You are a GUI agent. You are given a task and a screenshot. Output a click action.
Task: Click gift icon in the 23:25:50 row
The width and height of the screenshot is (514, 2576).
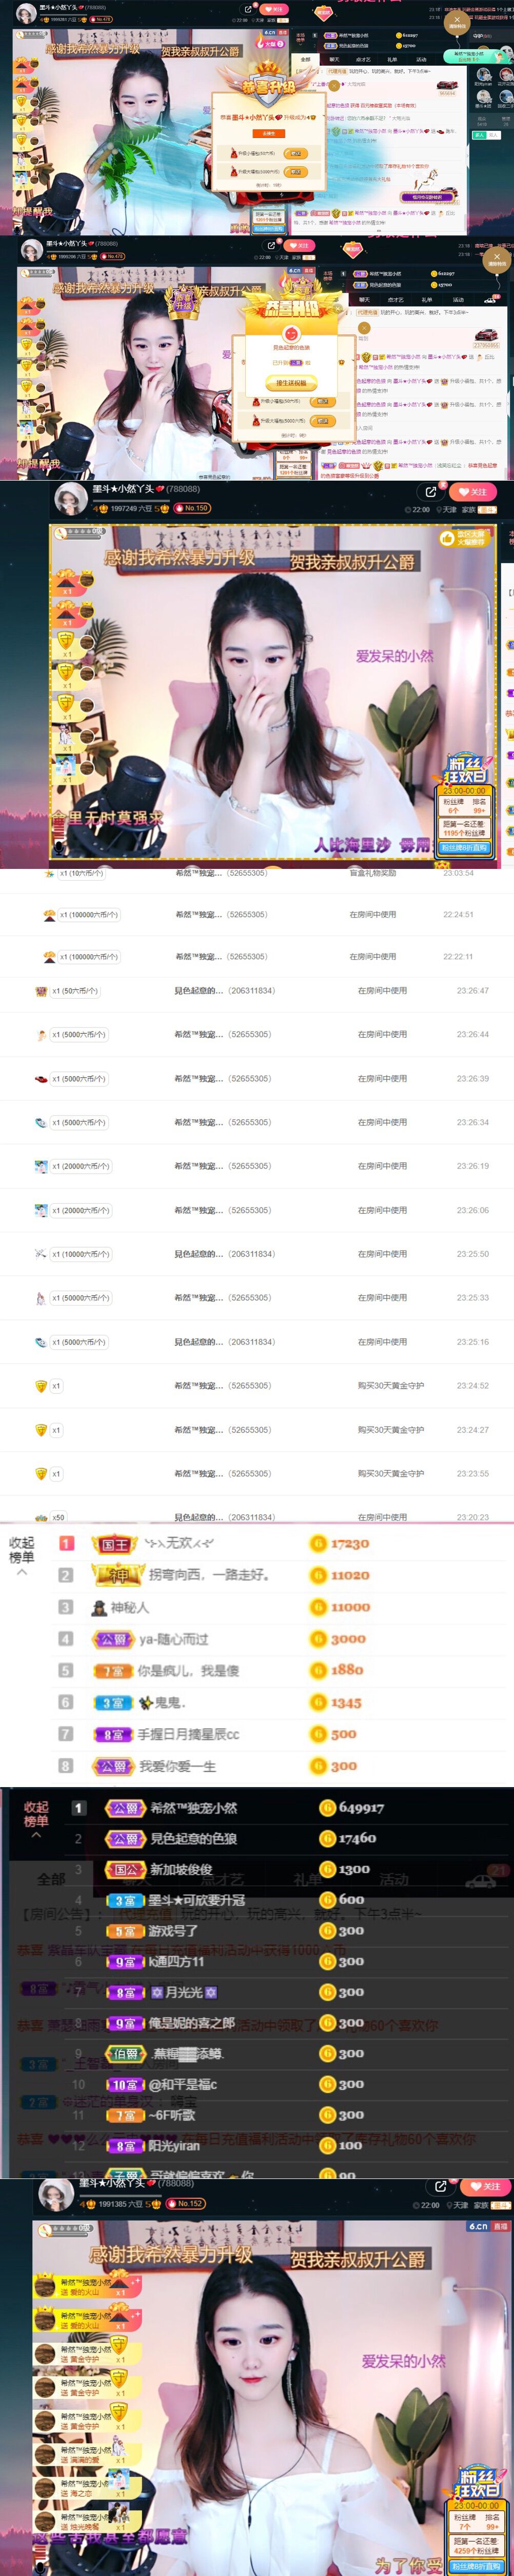[41, 1254]
